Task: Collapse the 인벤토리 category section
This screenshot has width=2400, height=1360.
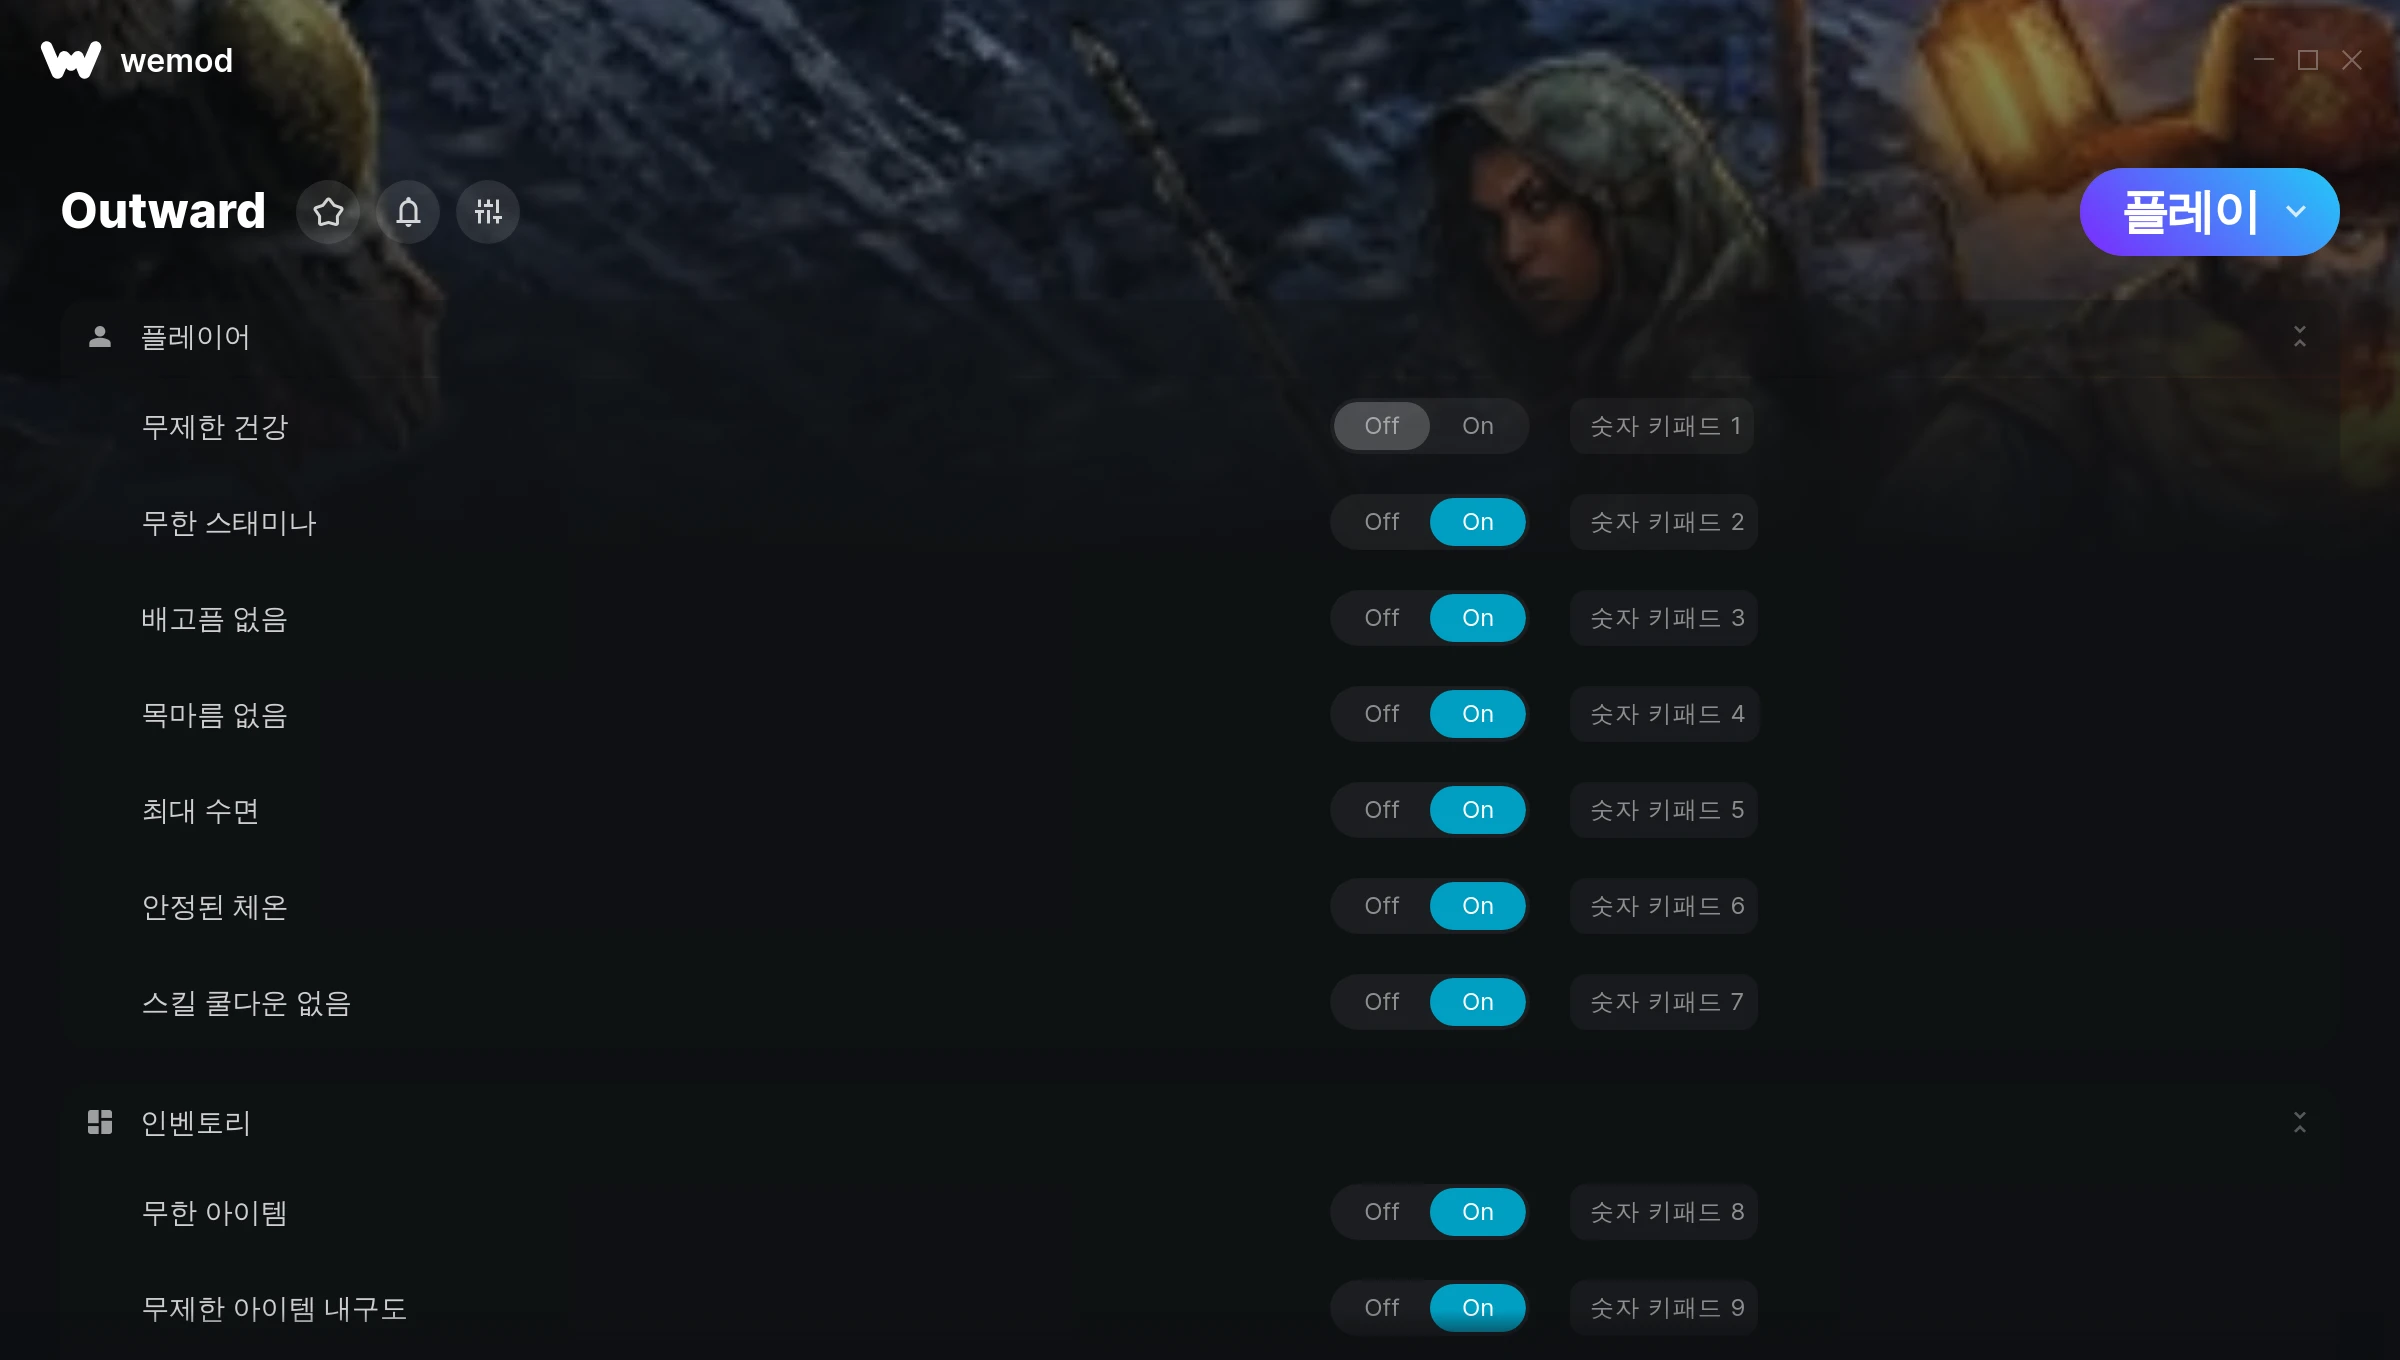Action: coord(2300,1122)
